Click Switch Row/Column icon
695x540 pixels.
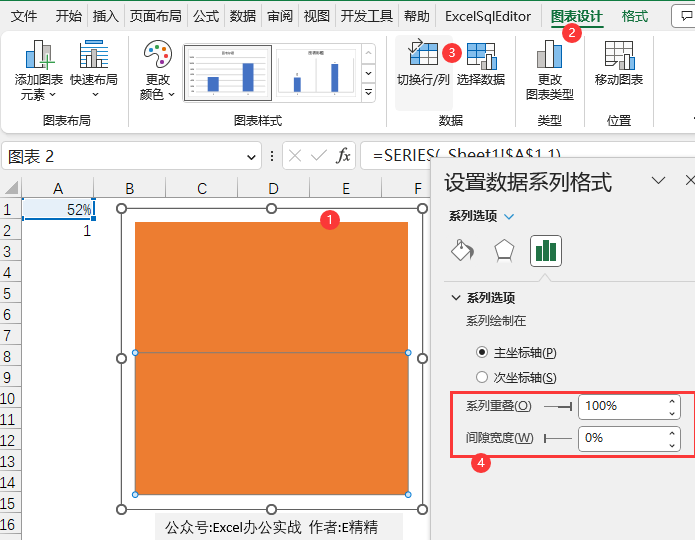pos(423,54)
